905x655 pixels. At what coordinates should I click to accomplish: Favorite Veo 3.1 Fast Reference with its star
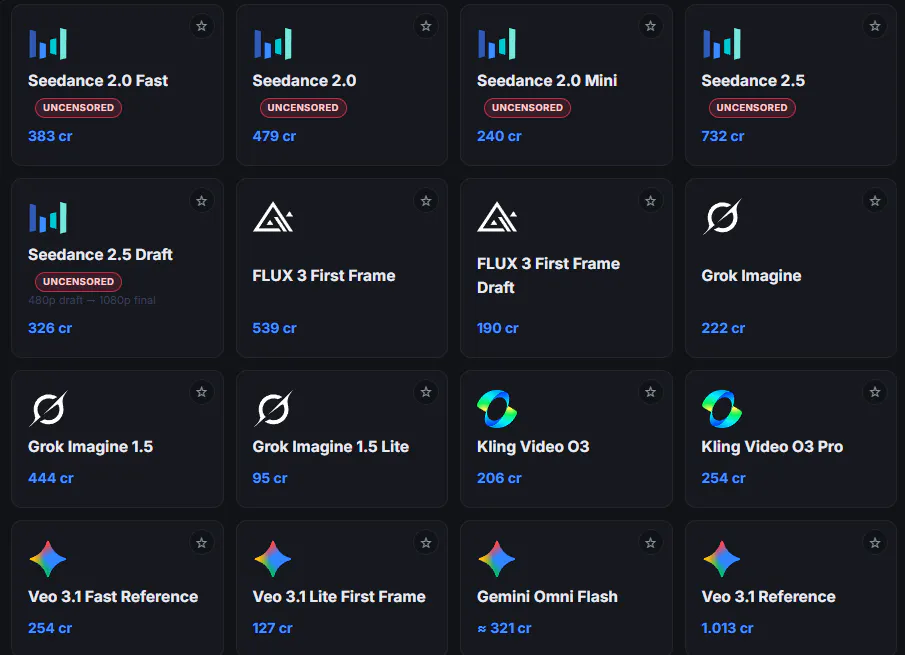[x=201, y=543]
